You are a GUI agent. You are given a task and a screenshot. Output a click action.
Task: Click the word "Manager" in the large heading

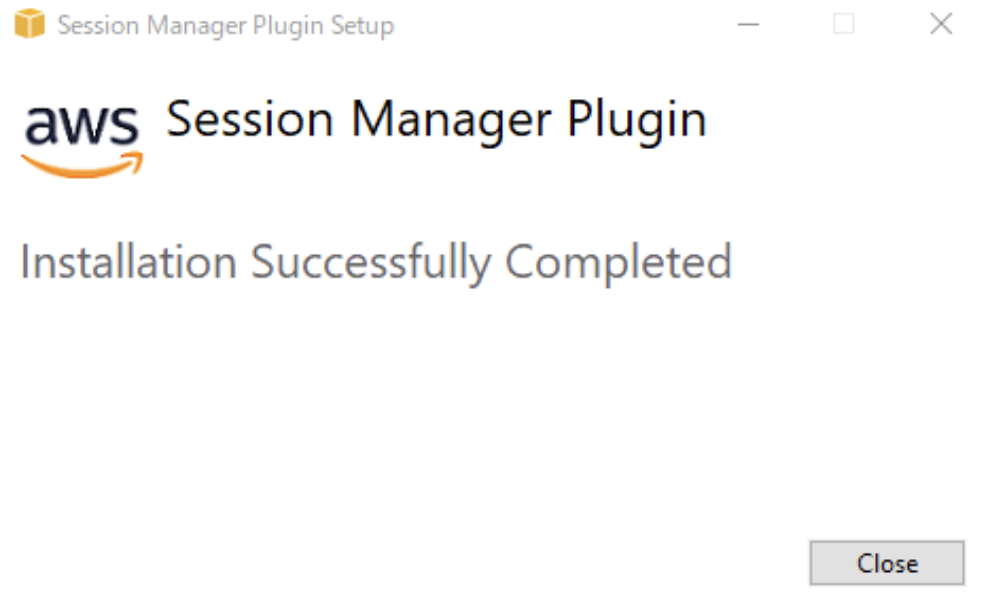pos(450,121)
